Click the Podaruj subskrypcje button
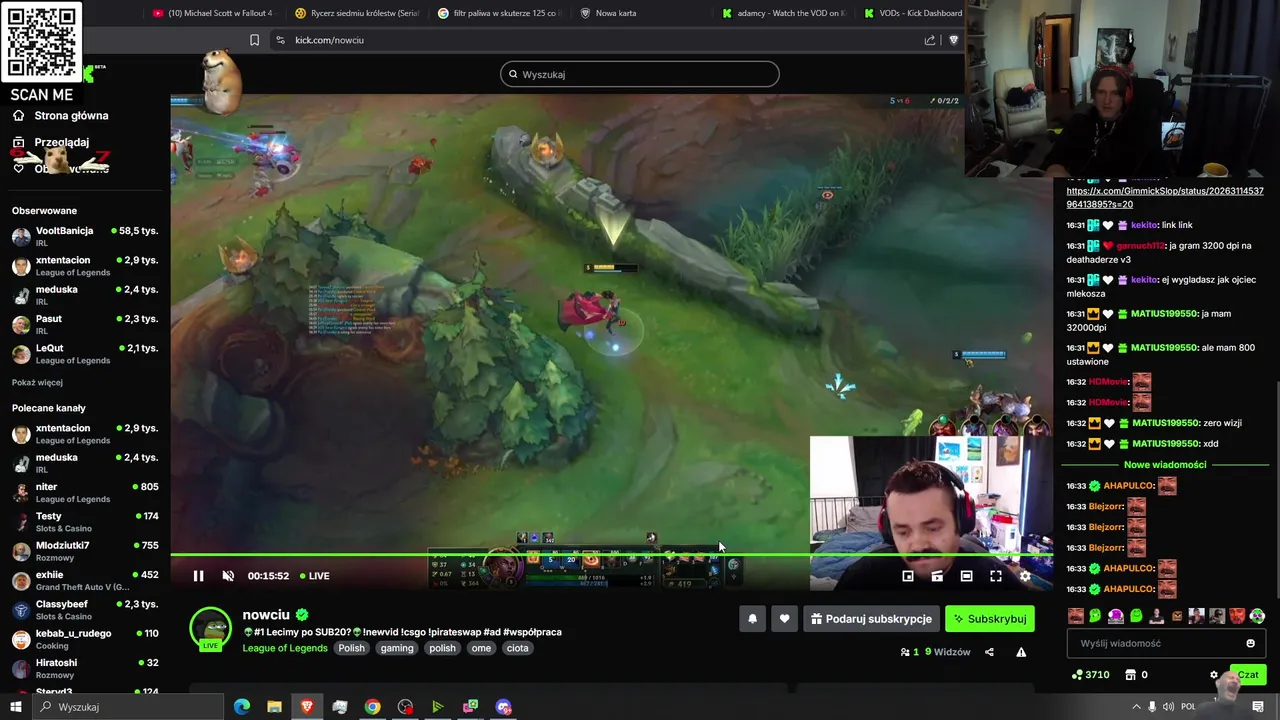The image size is (1280, 720). [x=871, y=619]
